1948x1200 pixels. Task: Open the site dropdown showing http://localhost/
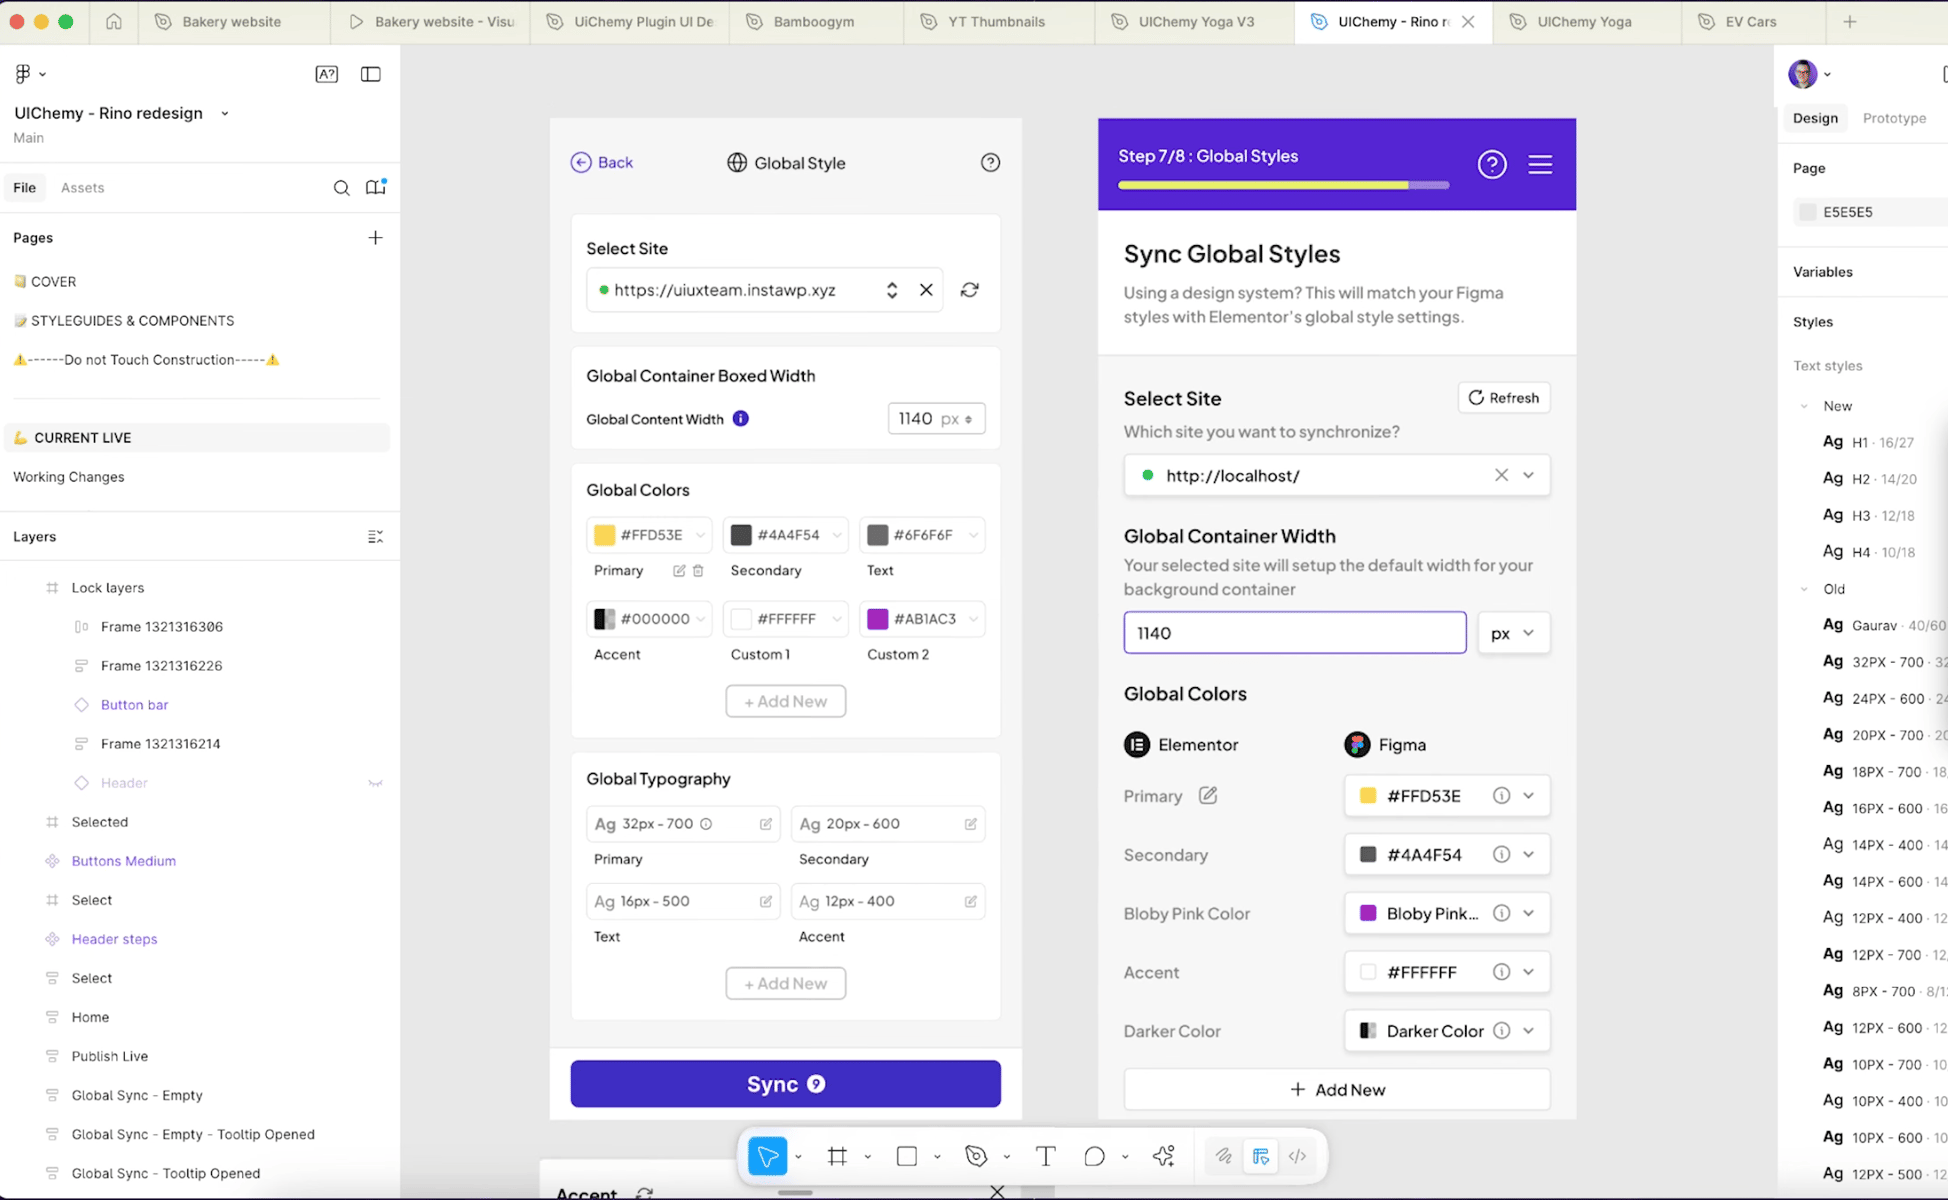pyautogui.click(x=1528, y=475)
